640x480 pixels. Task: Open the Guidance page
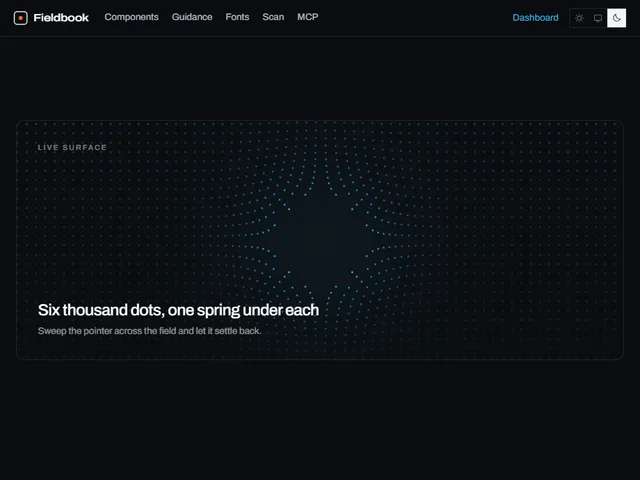click(192, 17)
